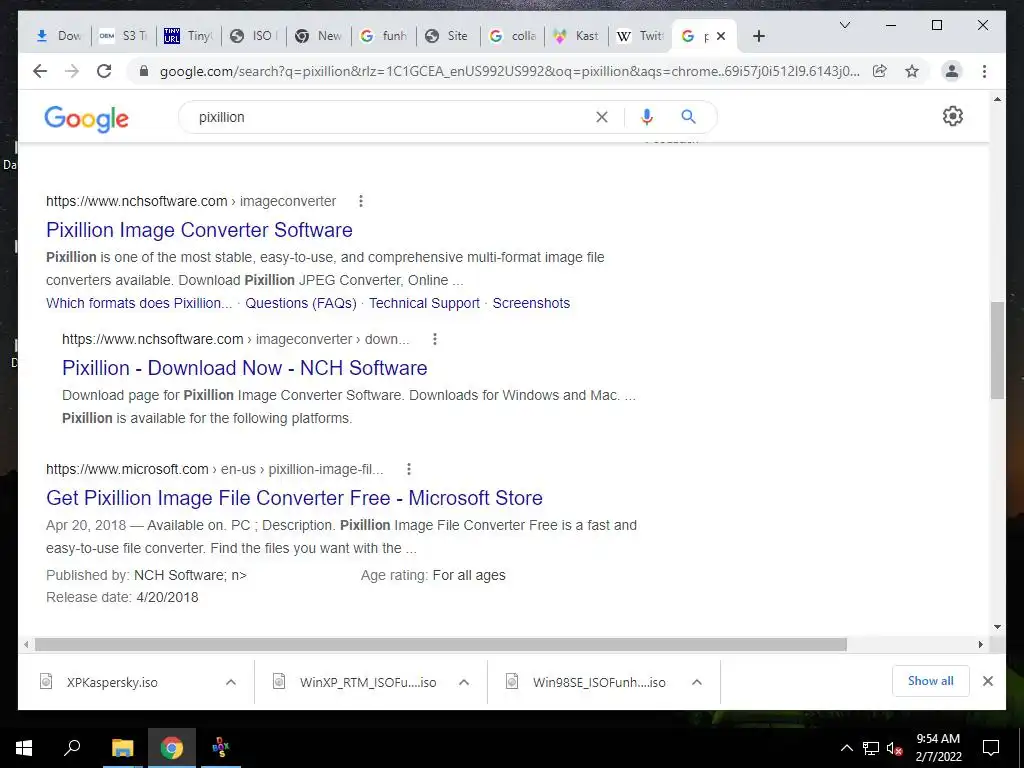This screenshot has height=768, width=1024.
Task: Show all downloads
Action: (x=931, y=681)
